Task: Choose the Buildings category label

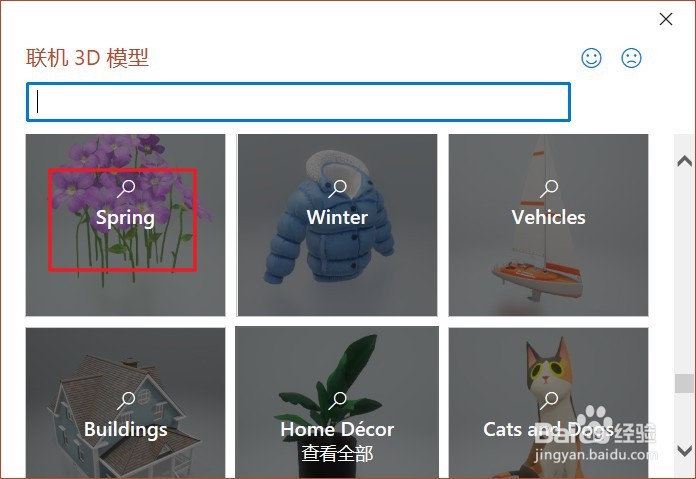Action: coord(126,429)
